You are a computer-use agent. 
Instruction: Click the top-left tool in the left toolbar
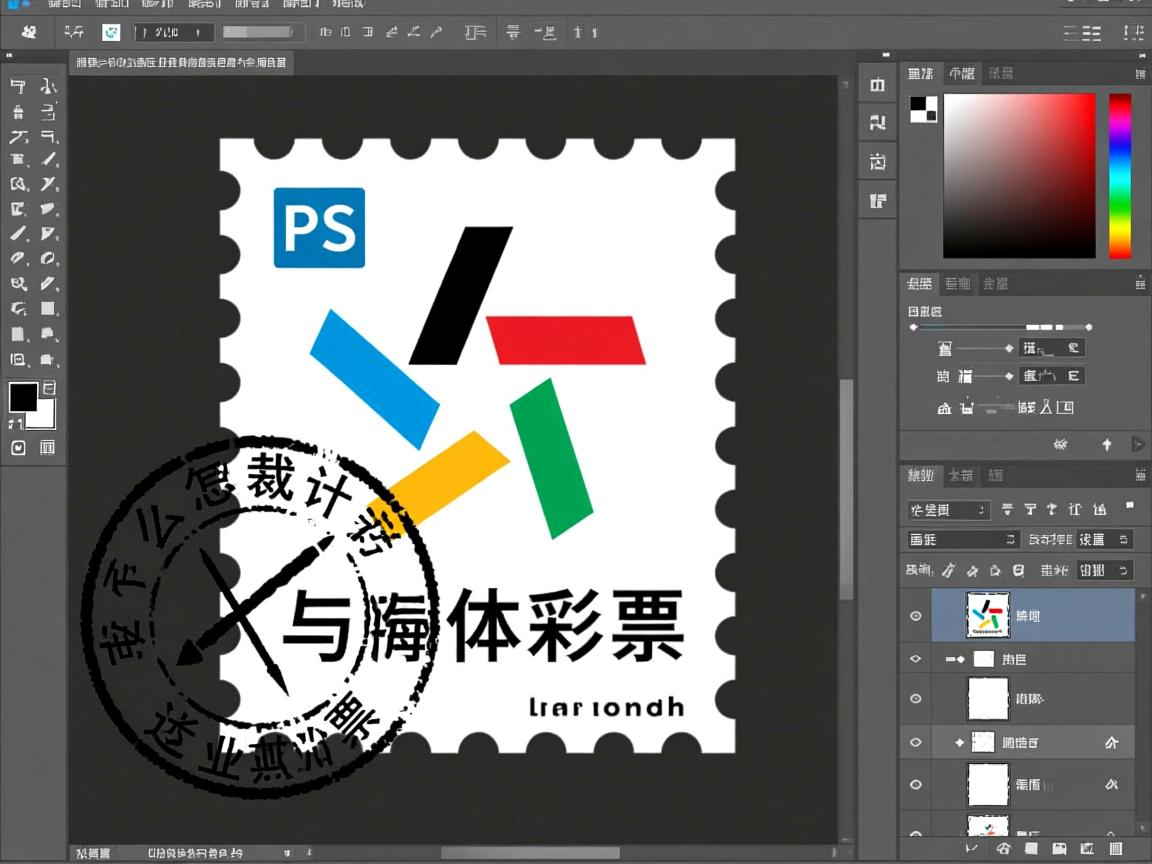pyautogui.click(x=18, y=86)
